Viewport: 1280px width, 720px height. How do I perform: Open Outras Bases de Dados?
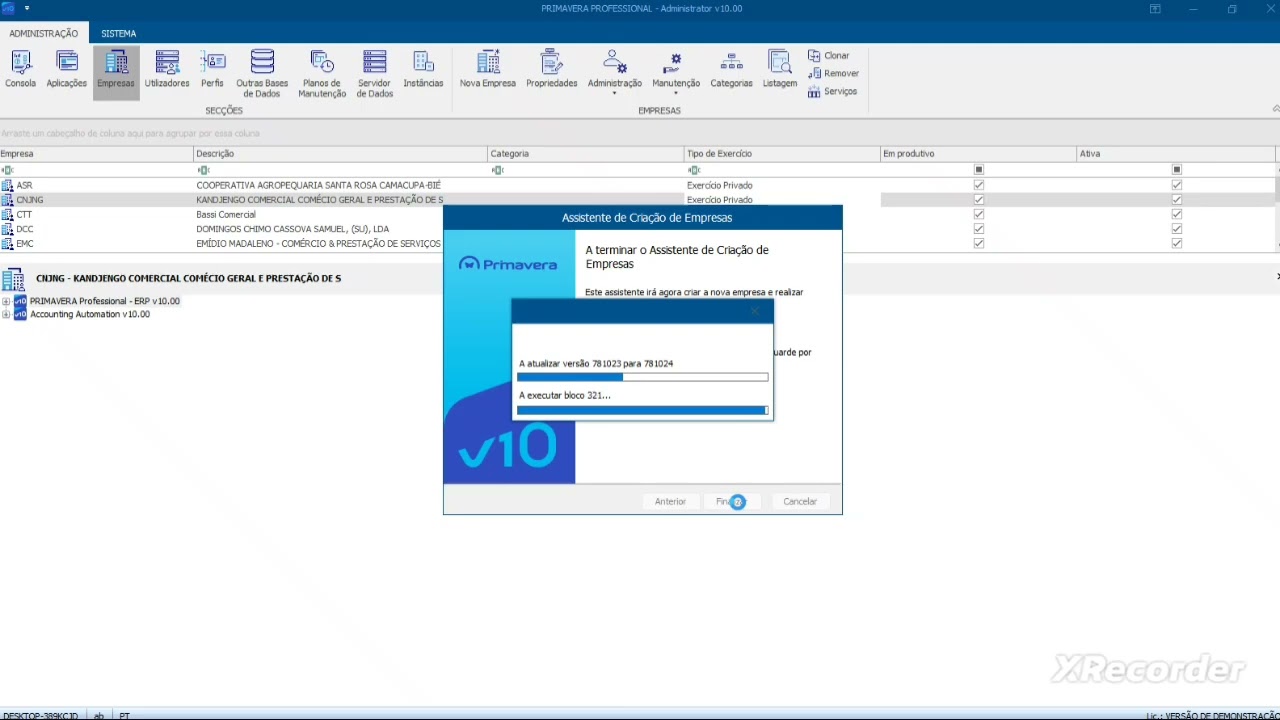[x=262, y=74]
